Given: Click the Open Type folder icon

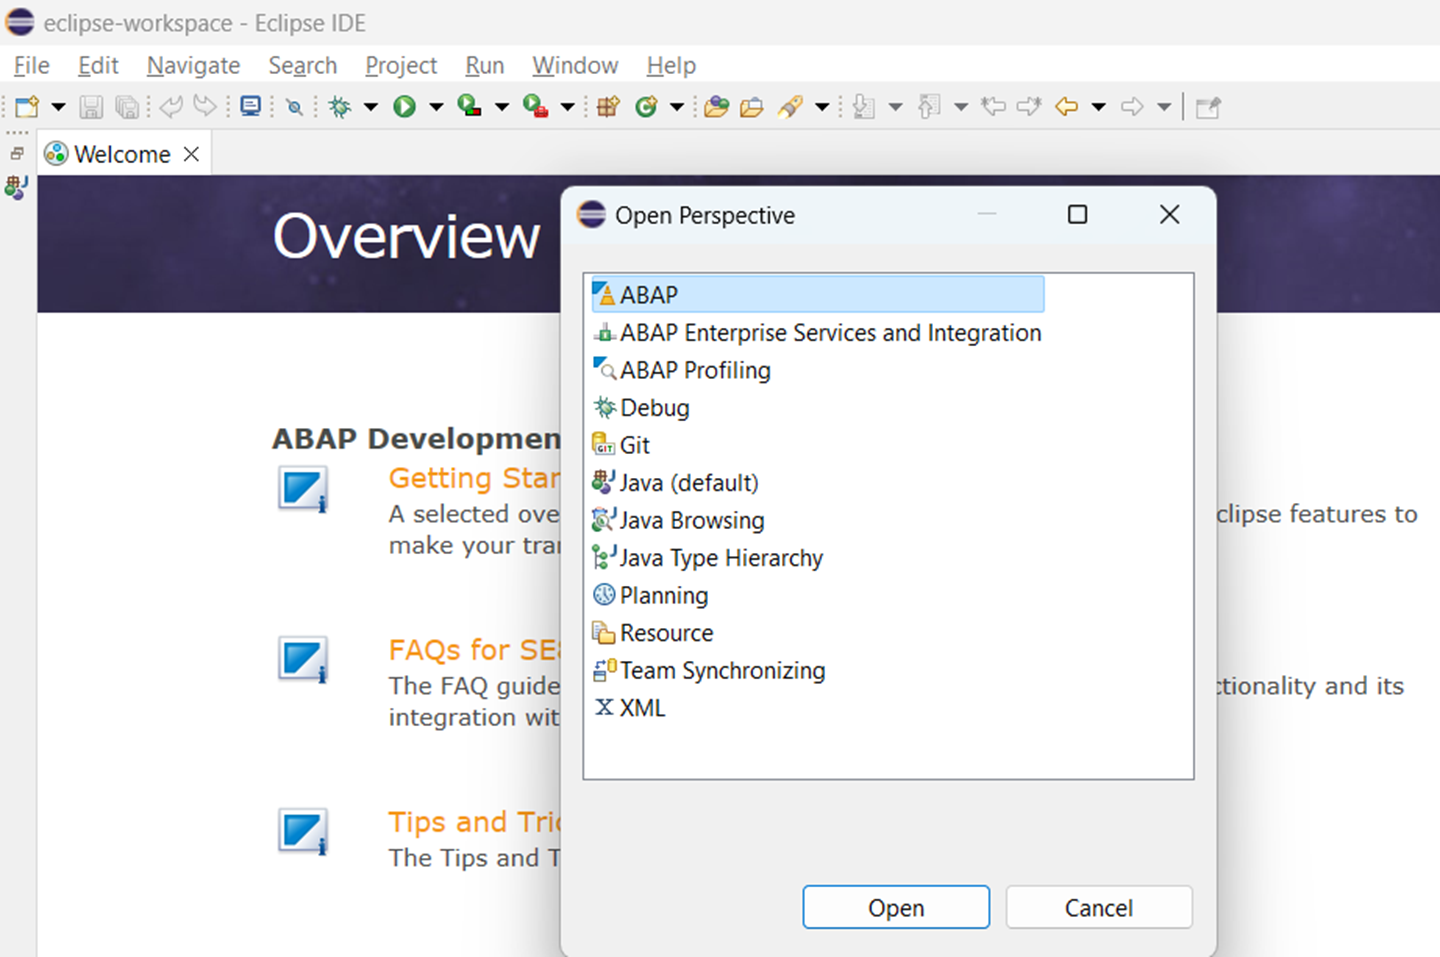Looking at the screenshot, I should coord(716,107).
